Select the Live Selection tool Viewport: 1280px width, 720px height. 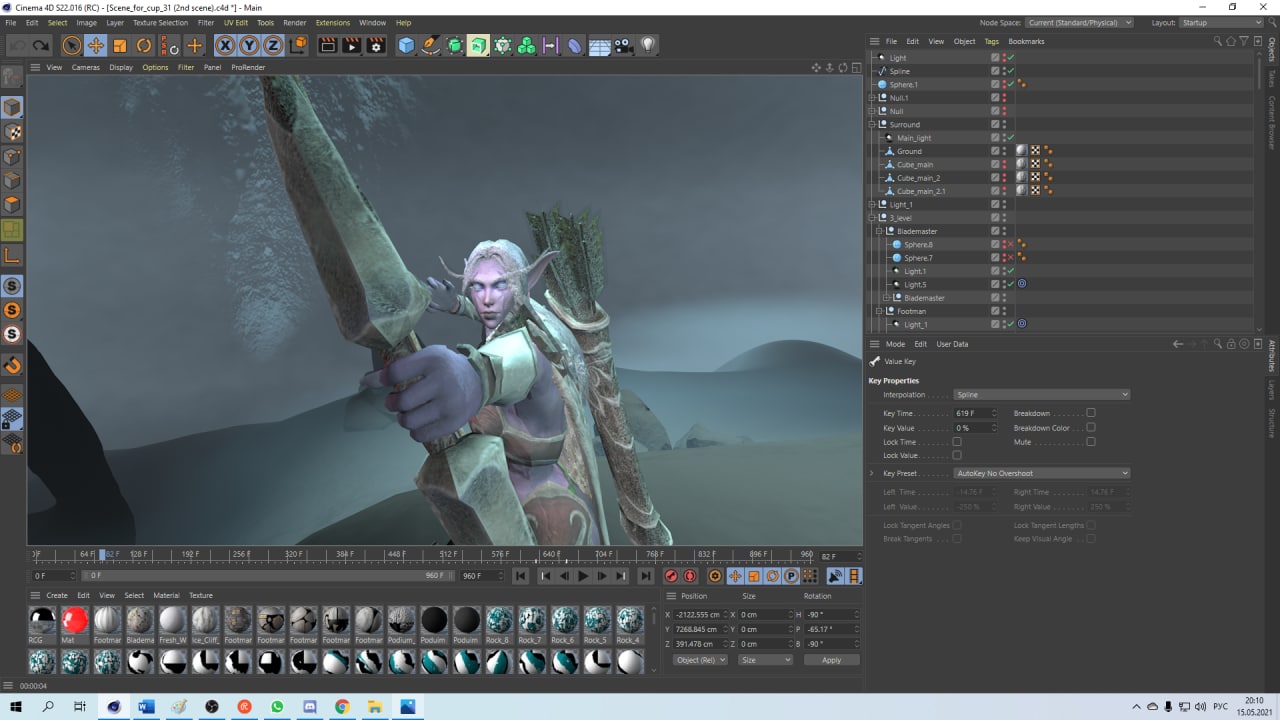point(71,45)
